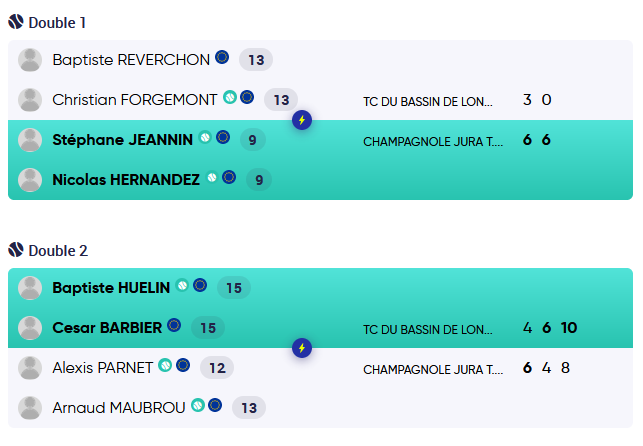This screenshot has width=643, height=446.
Task: Click blue badge icon next to Cesar BARBIER
Action: pos(174,326)
